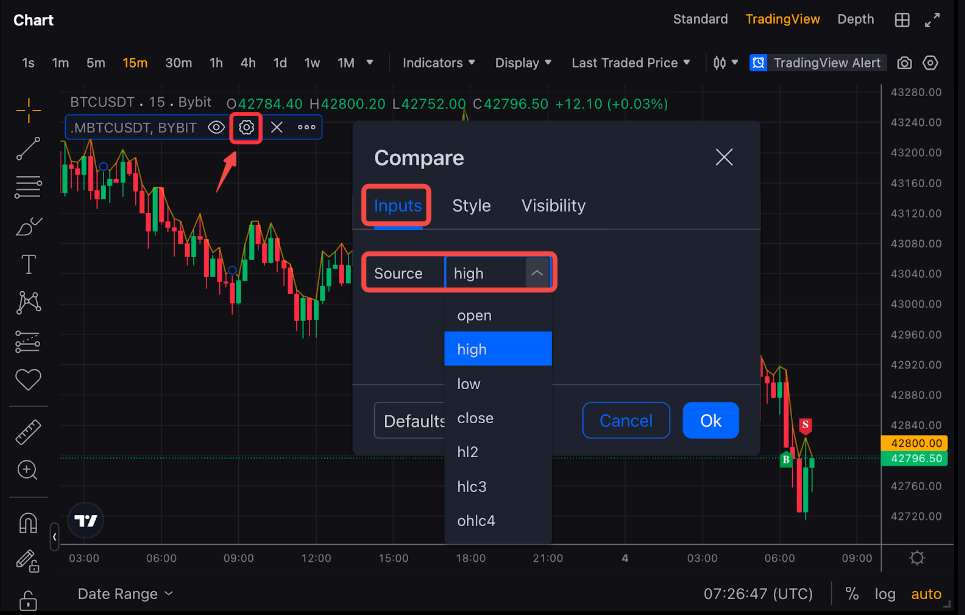Expand the Indicators dropdown
Screen dimensions: 965x615
[438, 63]
